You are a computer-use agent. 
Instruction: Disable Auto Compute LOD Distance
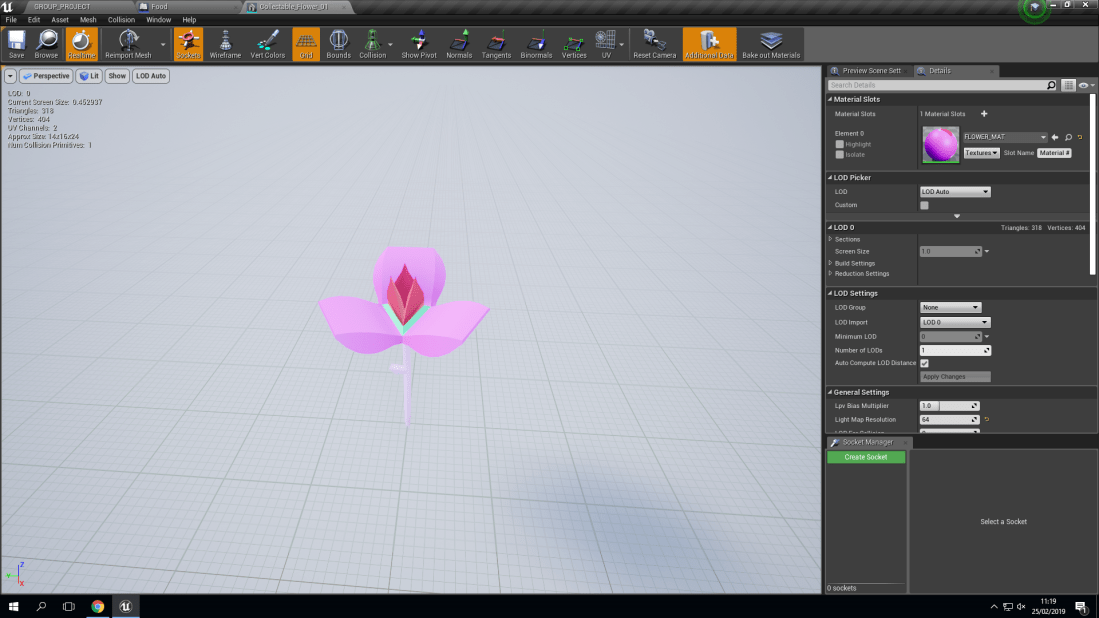click(x=923, y=363)
